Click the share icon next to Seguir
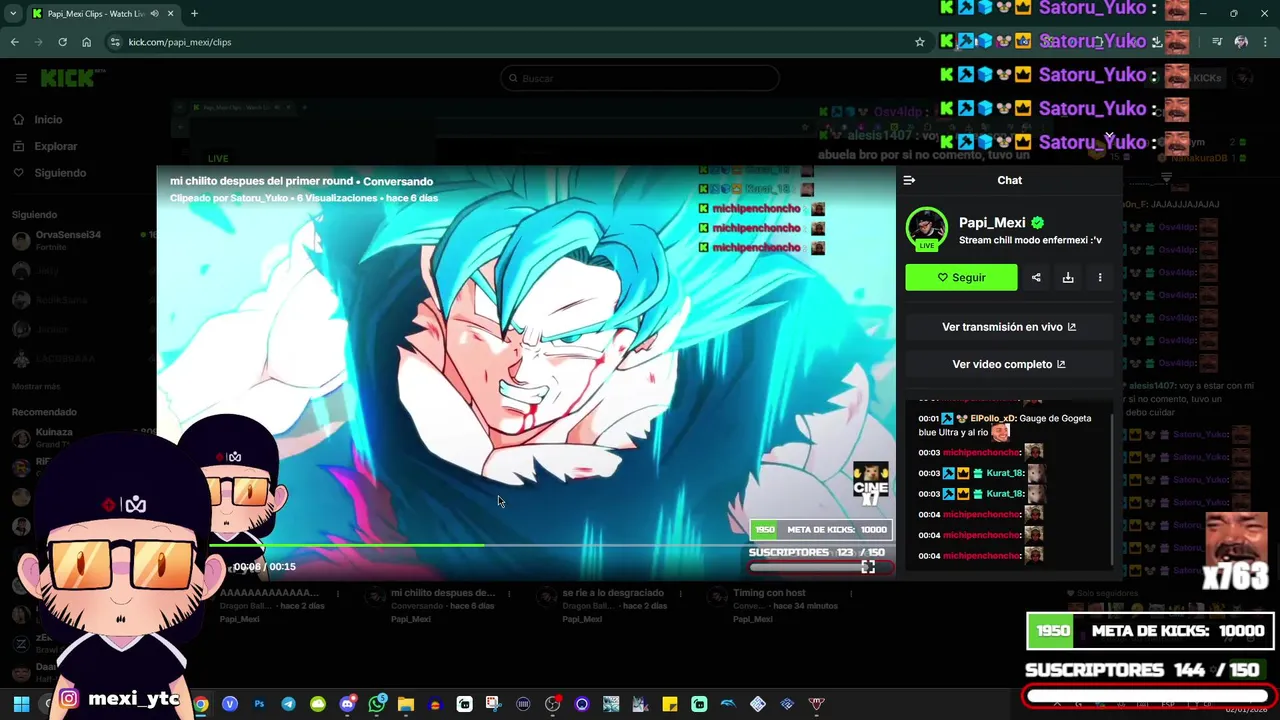Viewport: 1280px width, 720px height. point(1036,278)
